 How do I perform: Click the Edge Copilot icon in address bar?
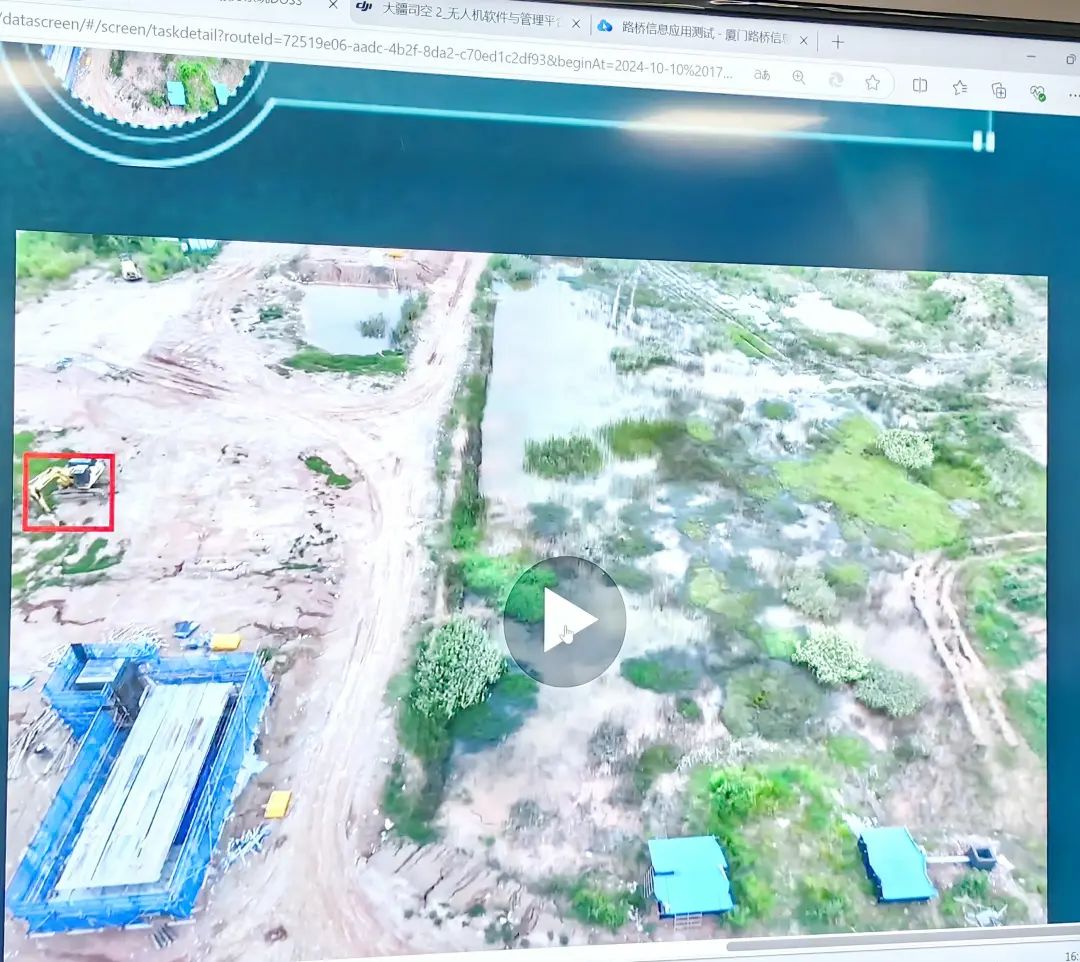click(x=836, y=80)
